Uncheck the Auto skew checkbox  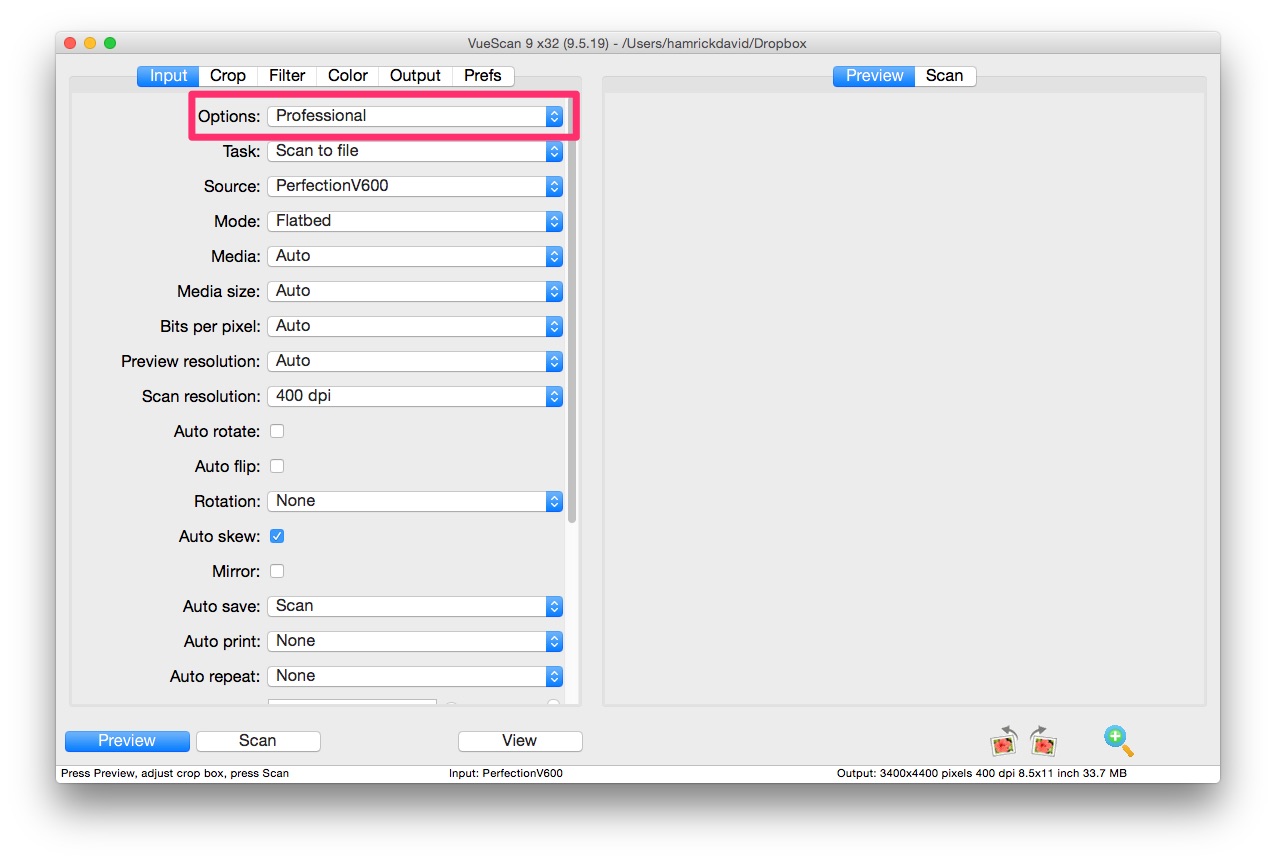click(277, 536)
